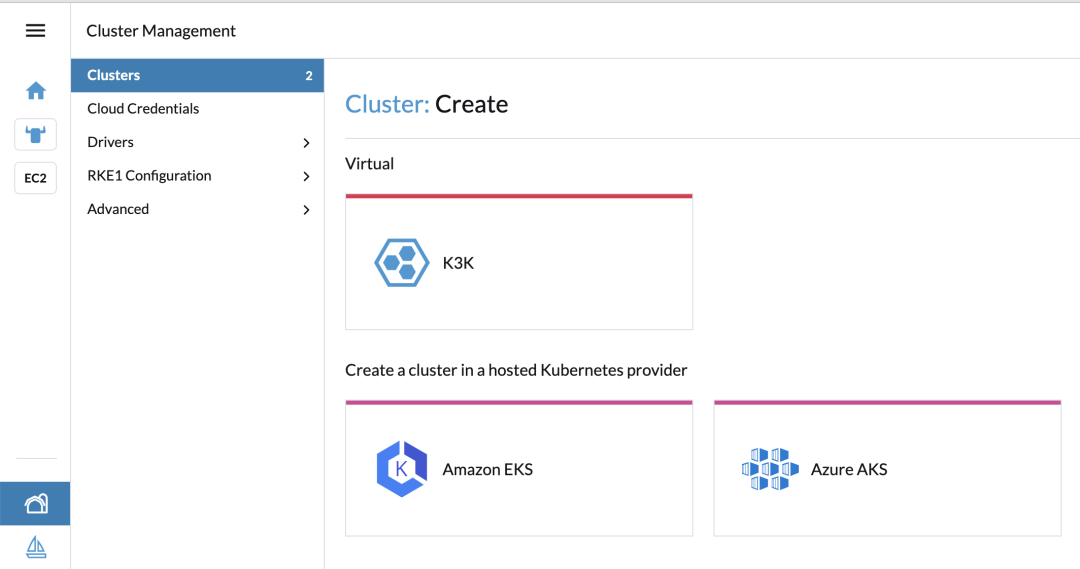The image size is (1080, 569).
Task: Click the K3K hexagon logo
Action: point(402,262)
